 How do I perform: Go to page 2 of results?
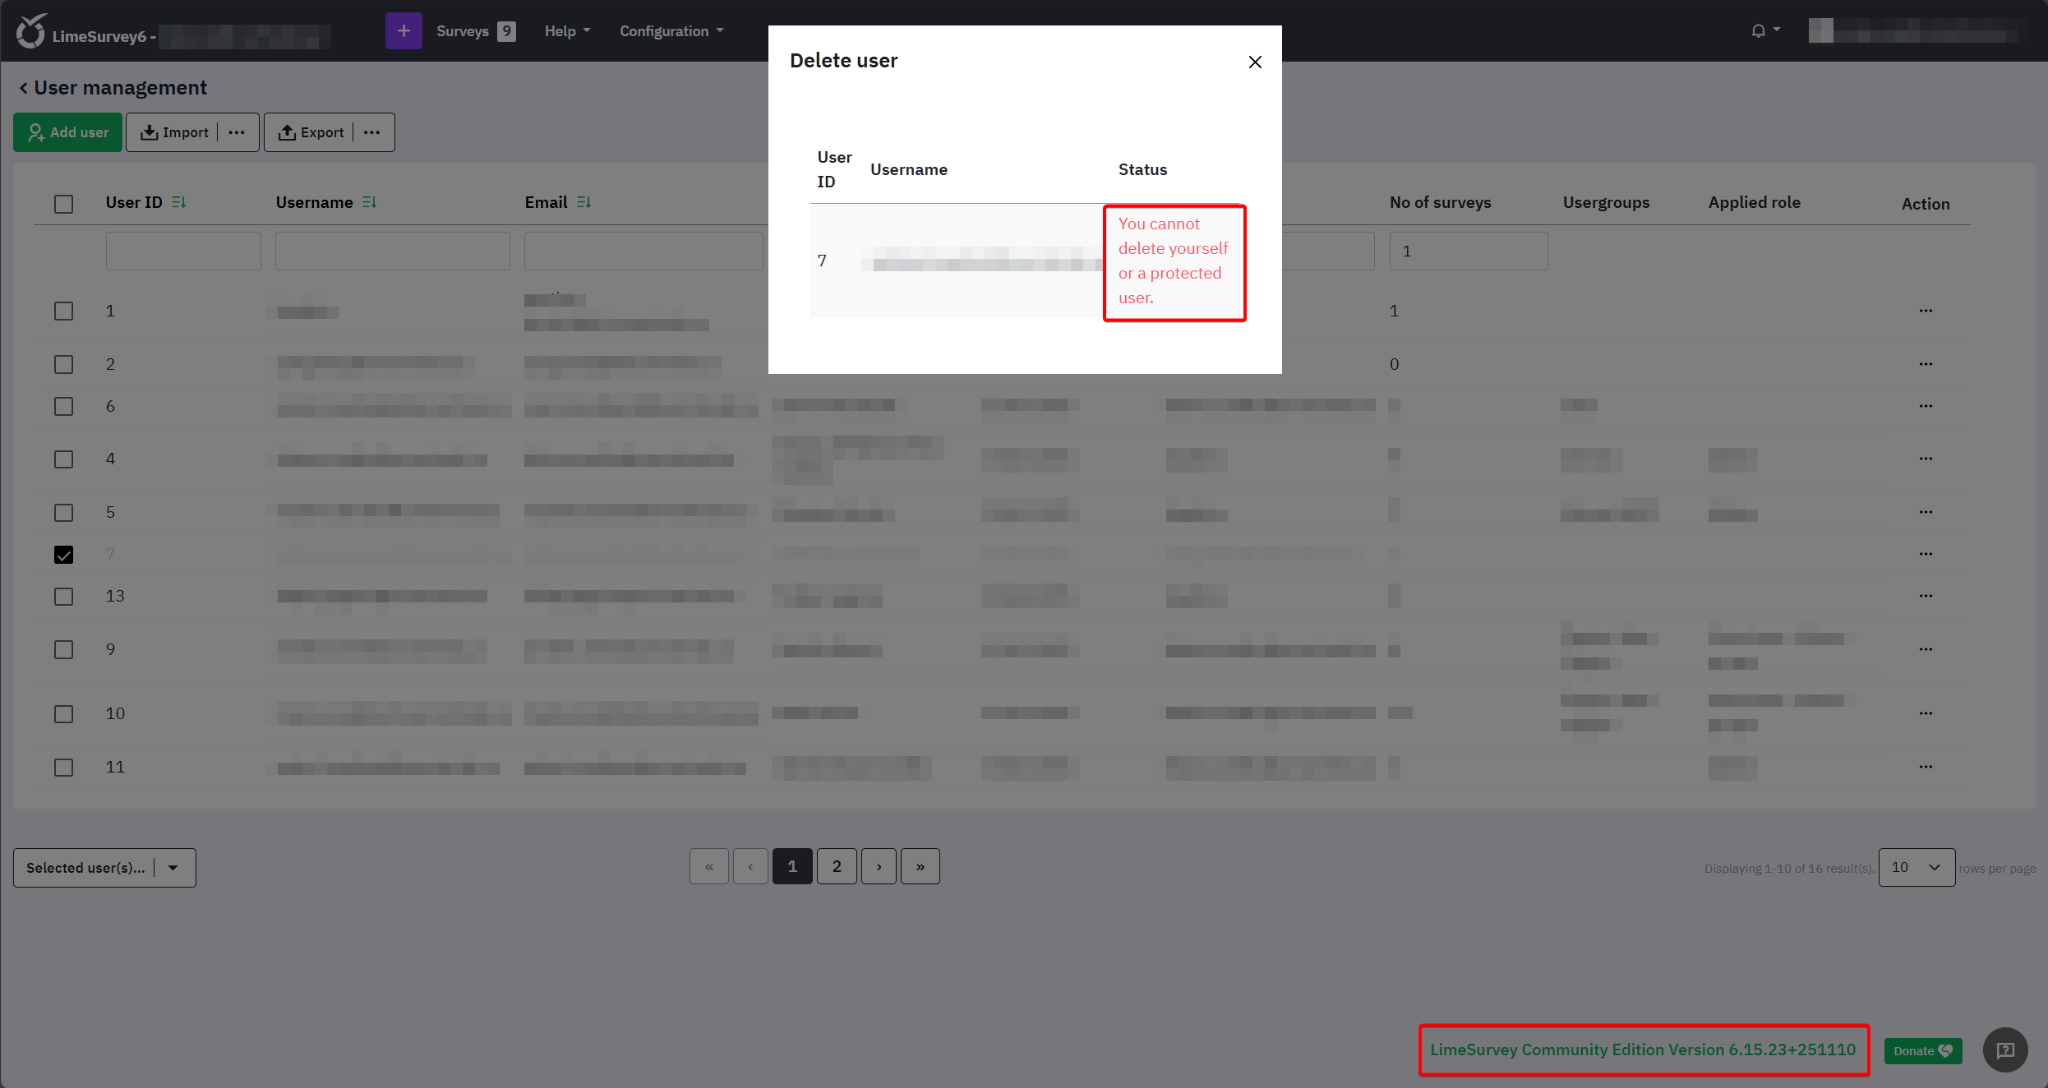[x=836, y=866]
